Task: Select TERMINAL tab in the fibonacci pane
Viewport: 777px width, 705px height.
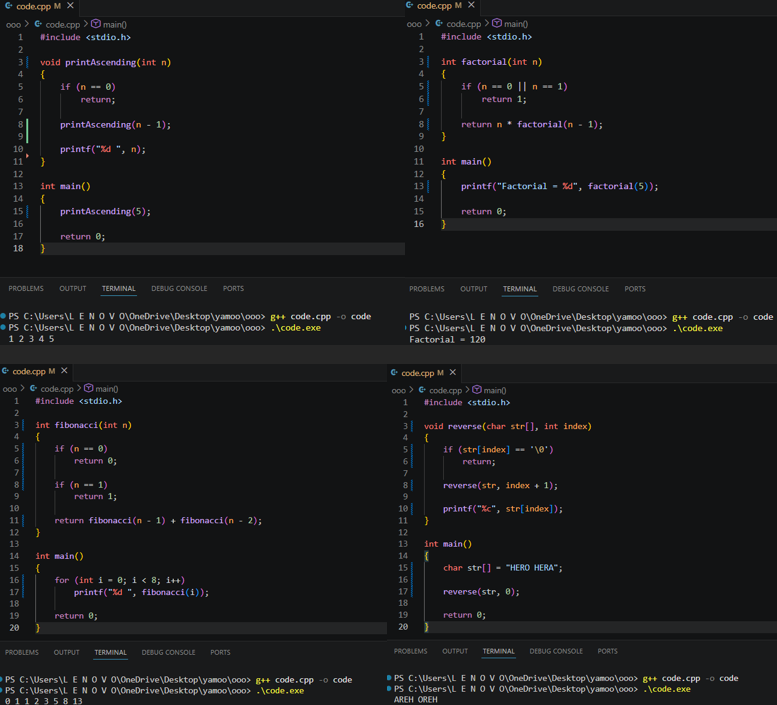Action: click(x=111, y=652)
